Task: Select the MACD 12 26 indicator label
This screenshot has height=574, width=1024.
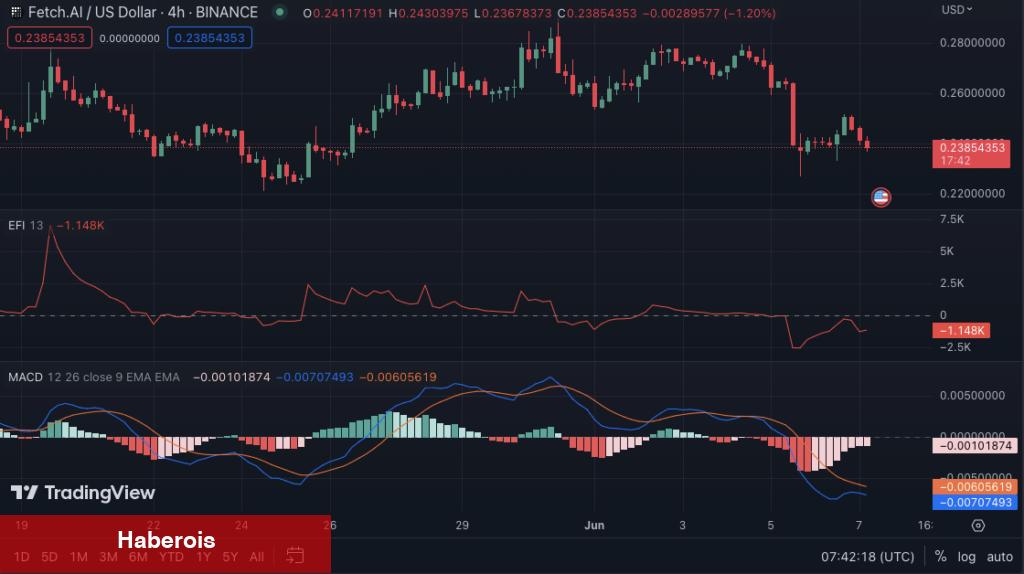Action: click(x=93, y=377)
